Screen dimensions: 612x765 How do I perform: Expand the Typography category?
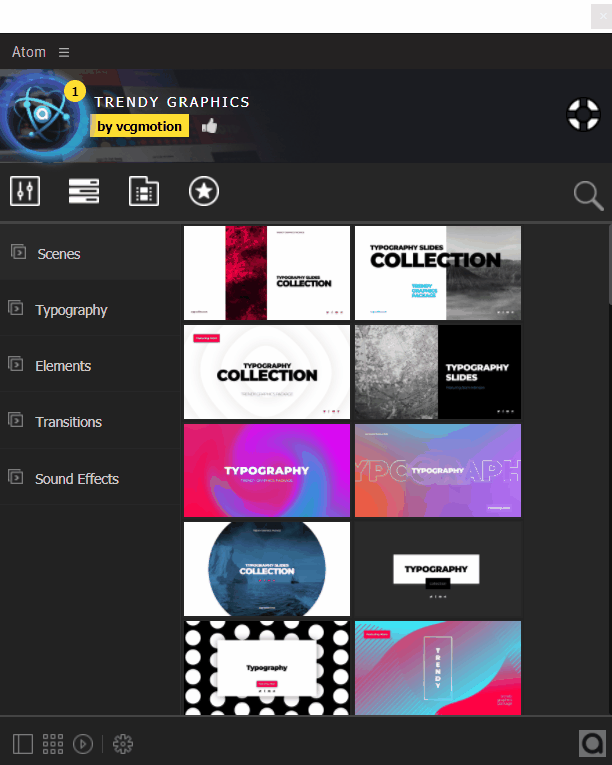[70, 310]
